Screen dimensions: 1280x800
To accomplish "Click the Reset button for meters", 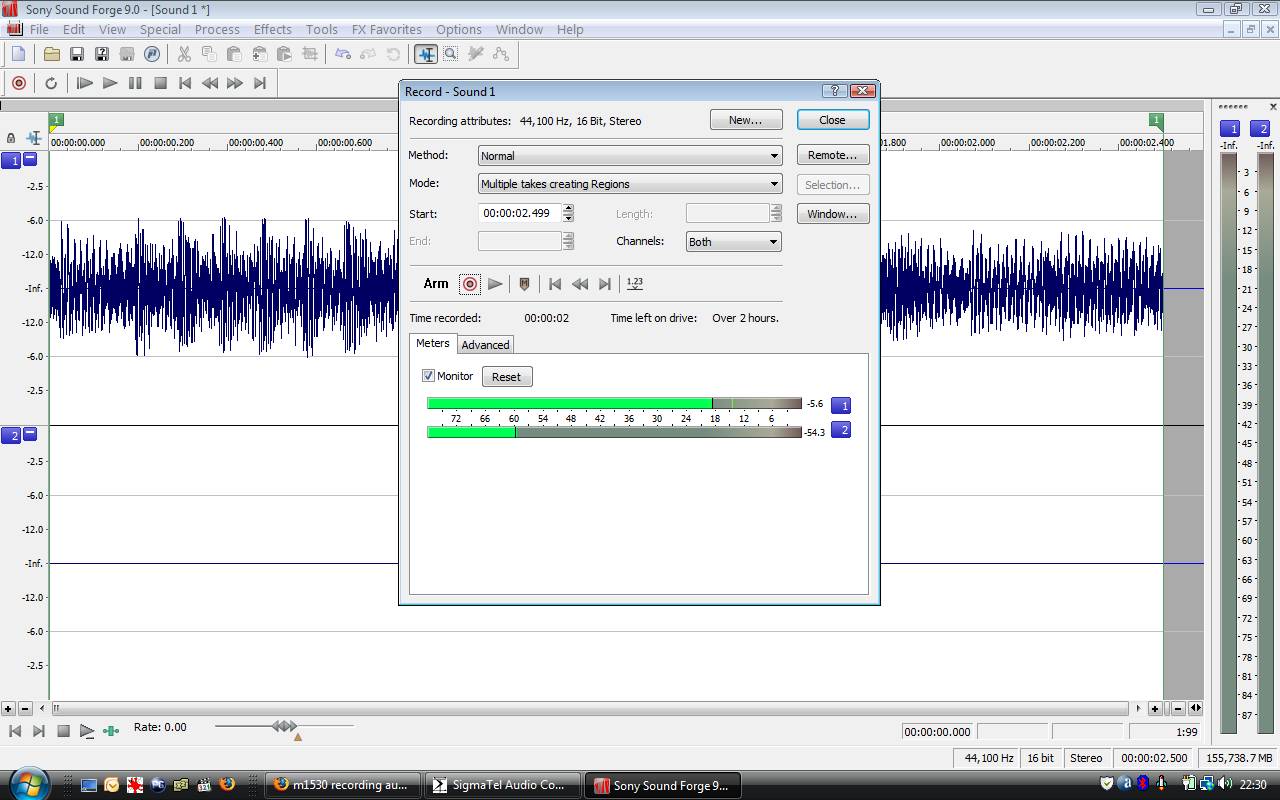I will 506,377.
